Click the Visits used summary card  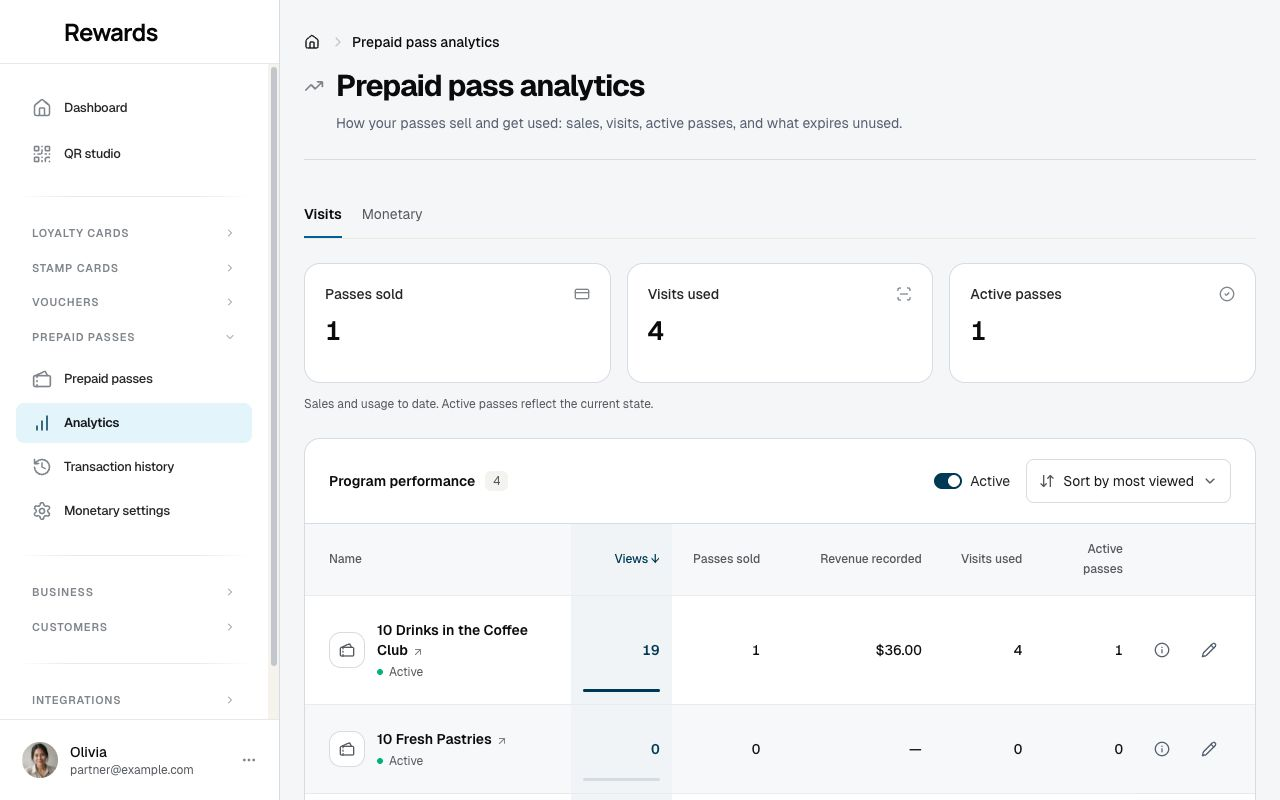click(x=780, y=323)
